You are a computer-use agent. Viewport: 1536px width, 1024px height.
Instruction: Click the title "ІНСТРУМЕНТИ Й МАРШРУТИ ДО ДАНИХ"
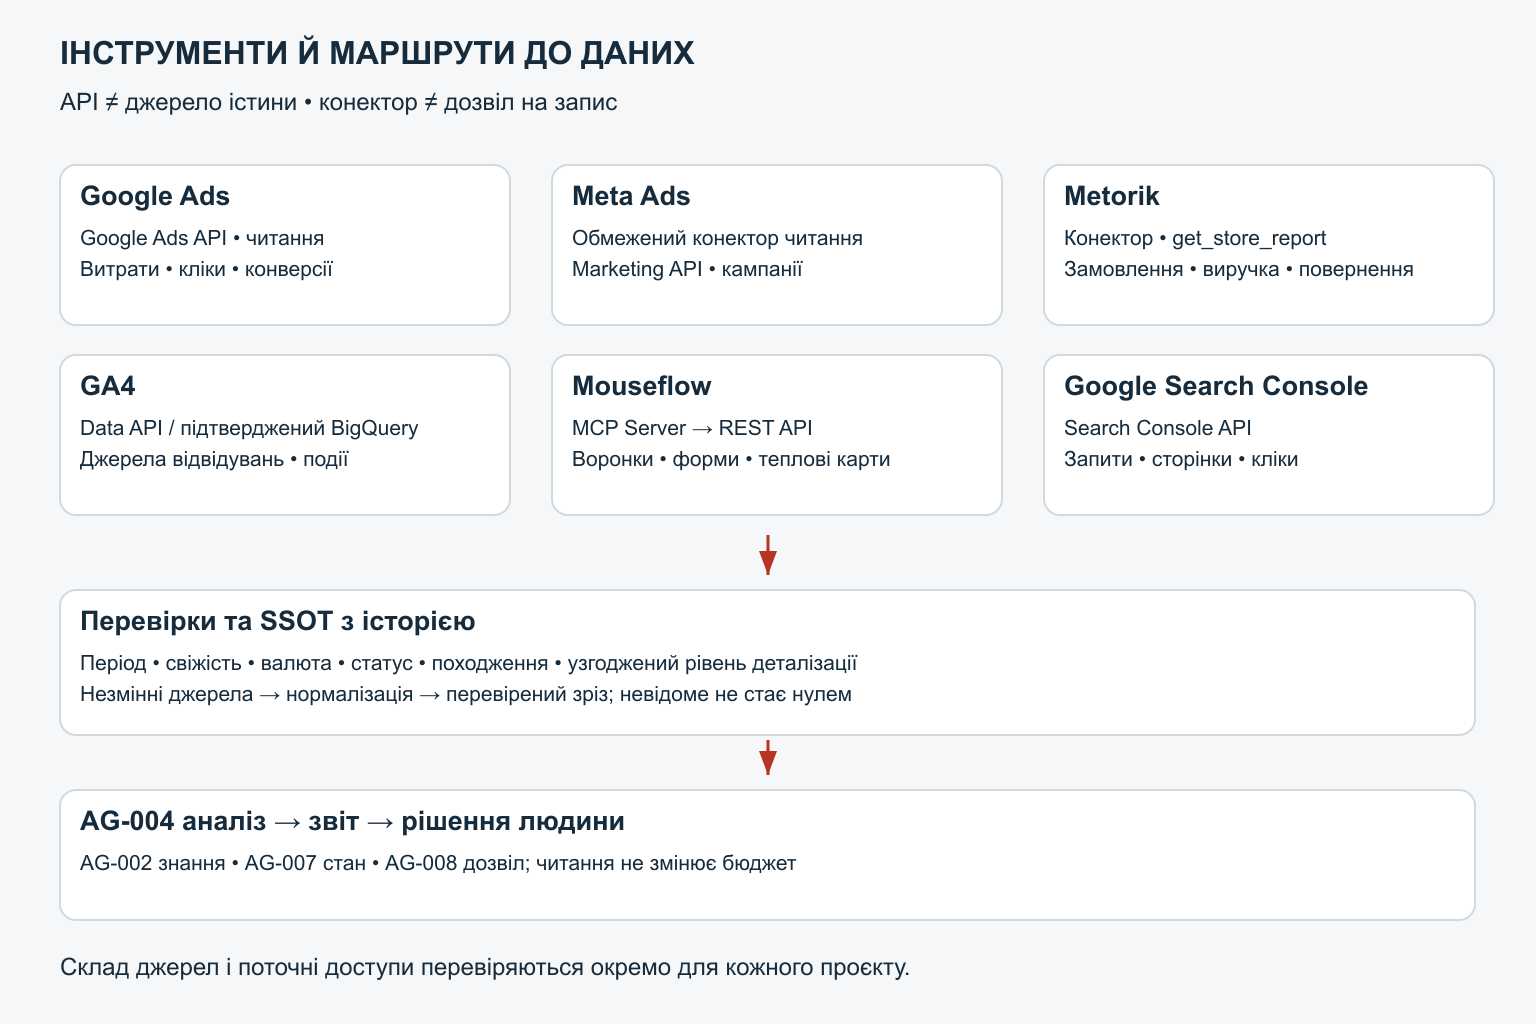377,53
